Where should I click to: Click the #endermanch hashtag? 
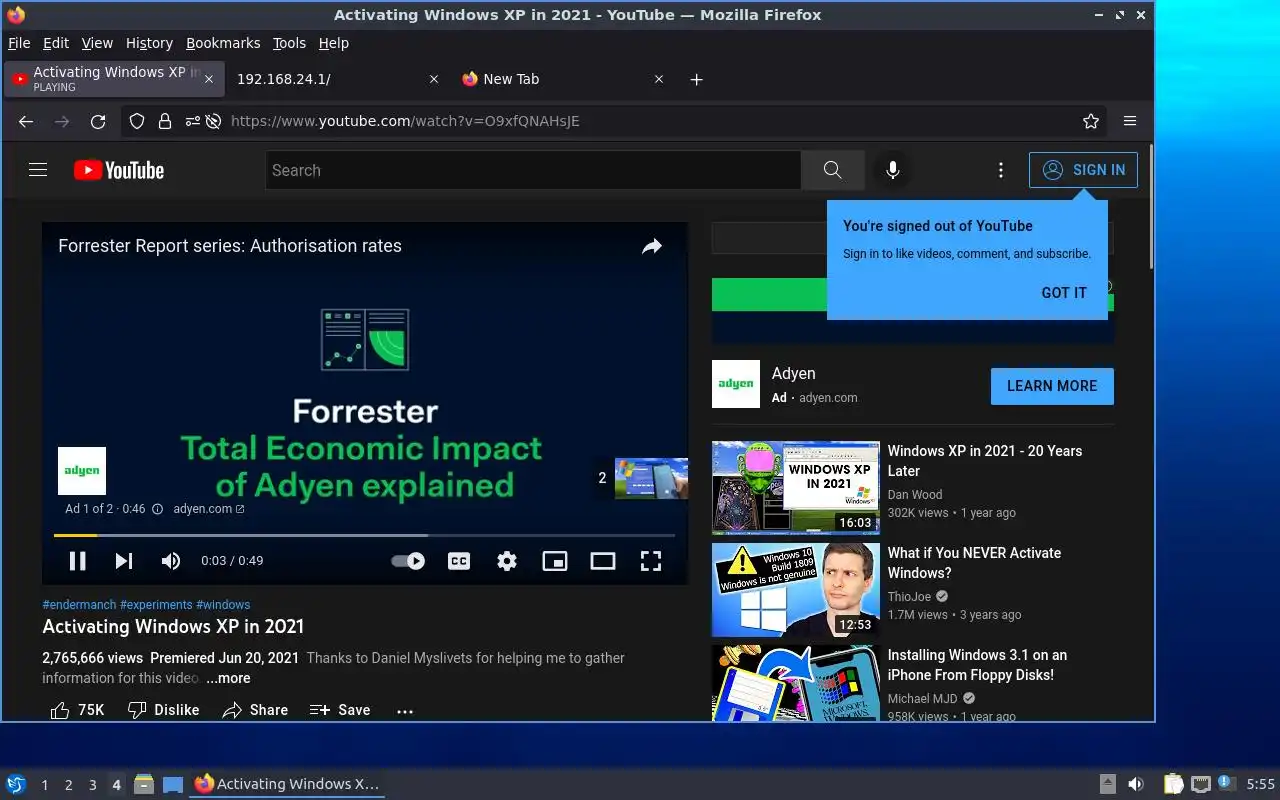tap(79, 605)
